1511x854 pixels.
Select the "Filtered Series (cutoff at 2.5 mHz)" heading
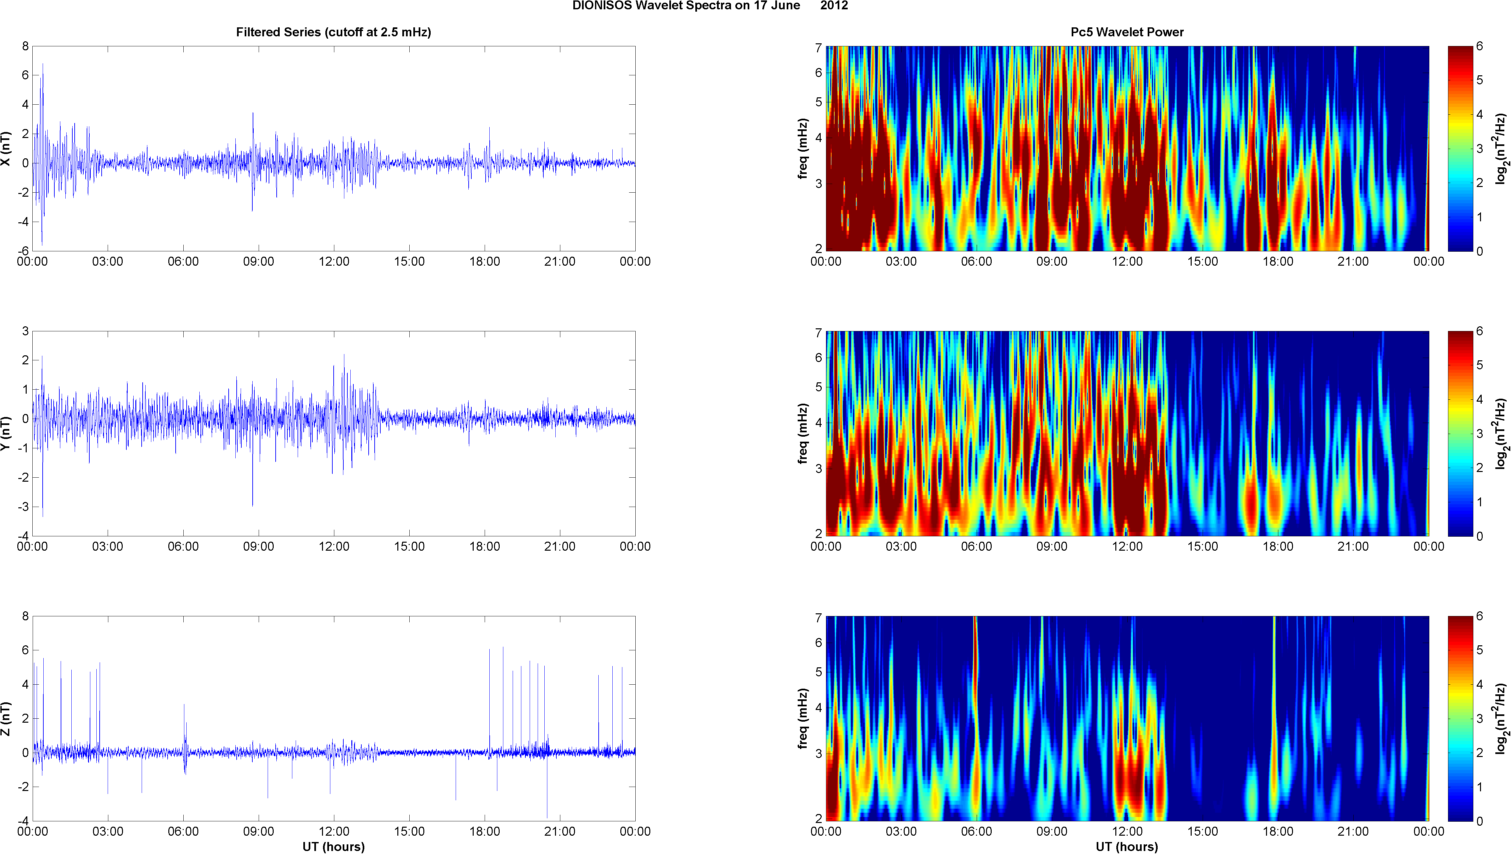coord(334,32)
